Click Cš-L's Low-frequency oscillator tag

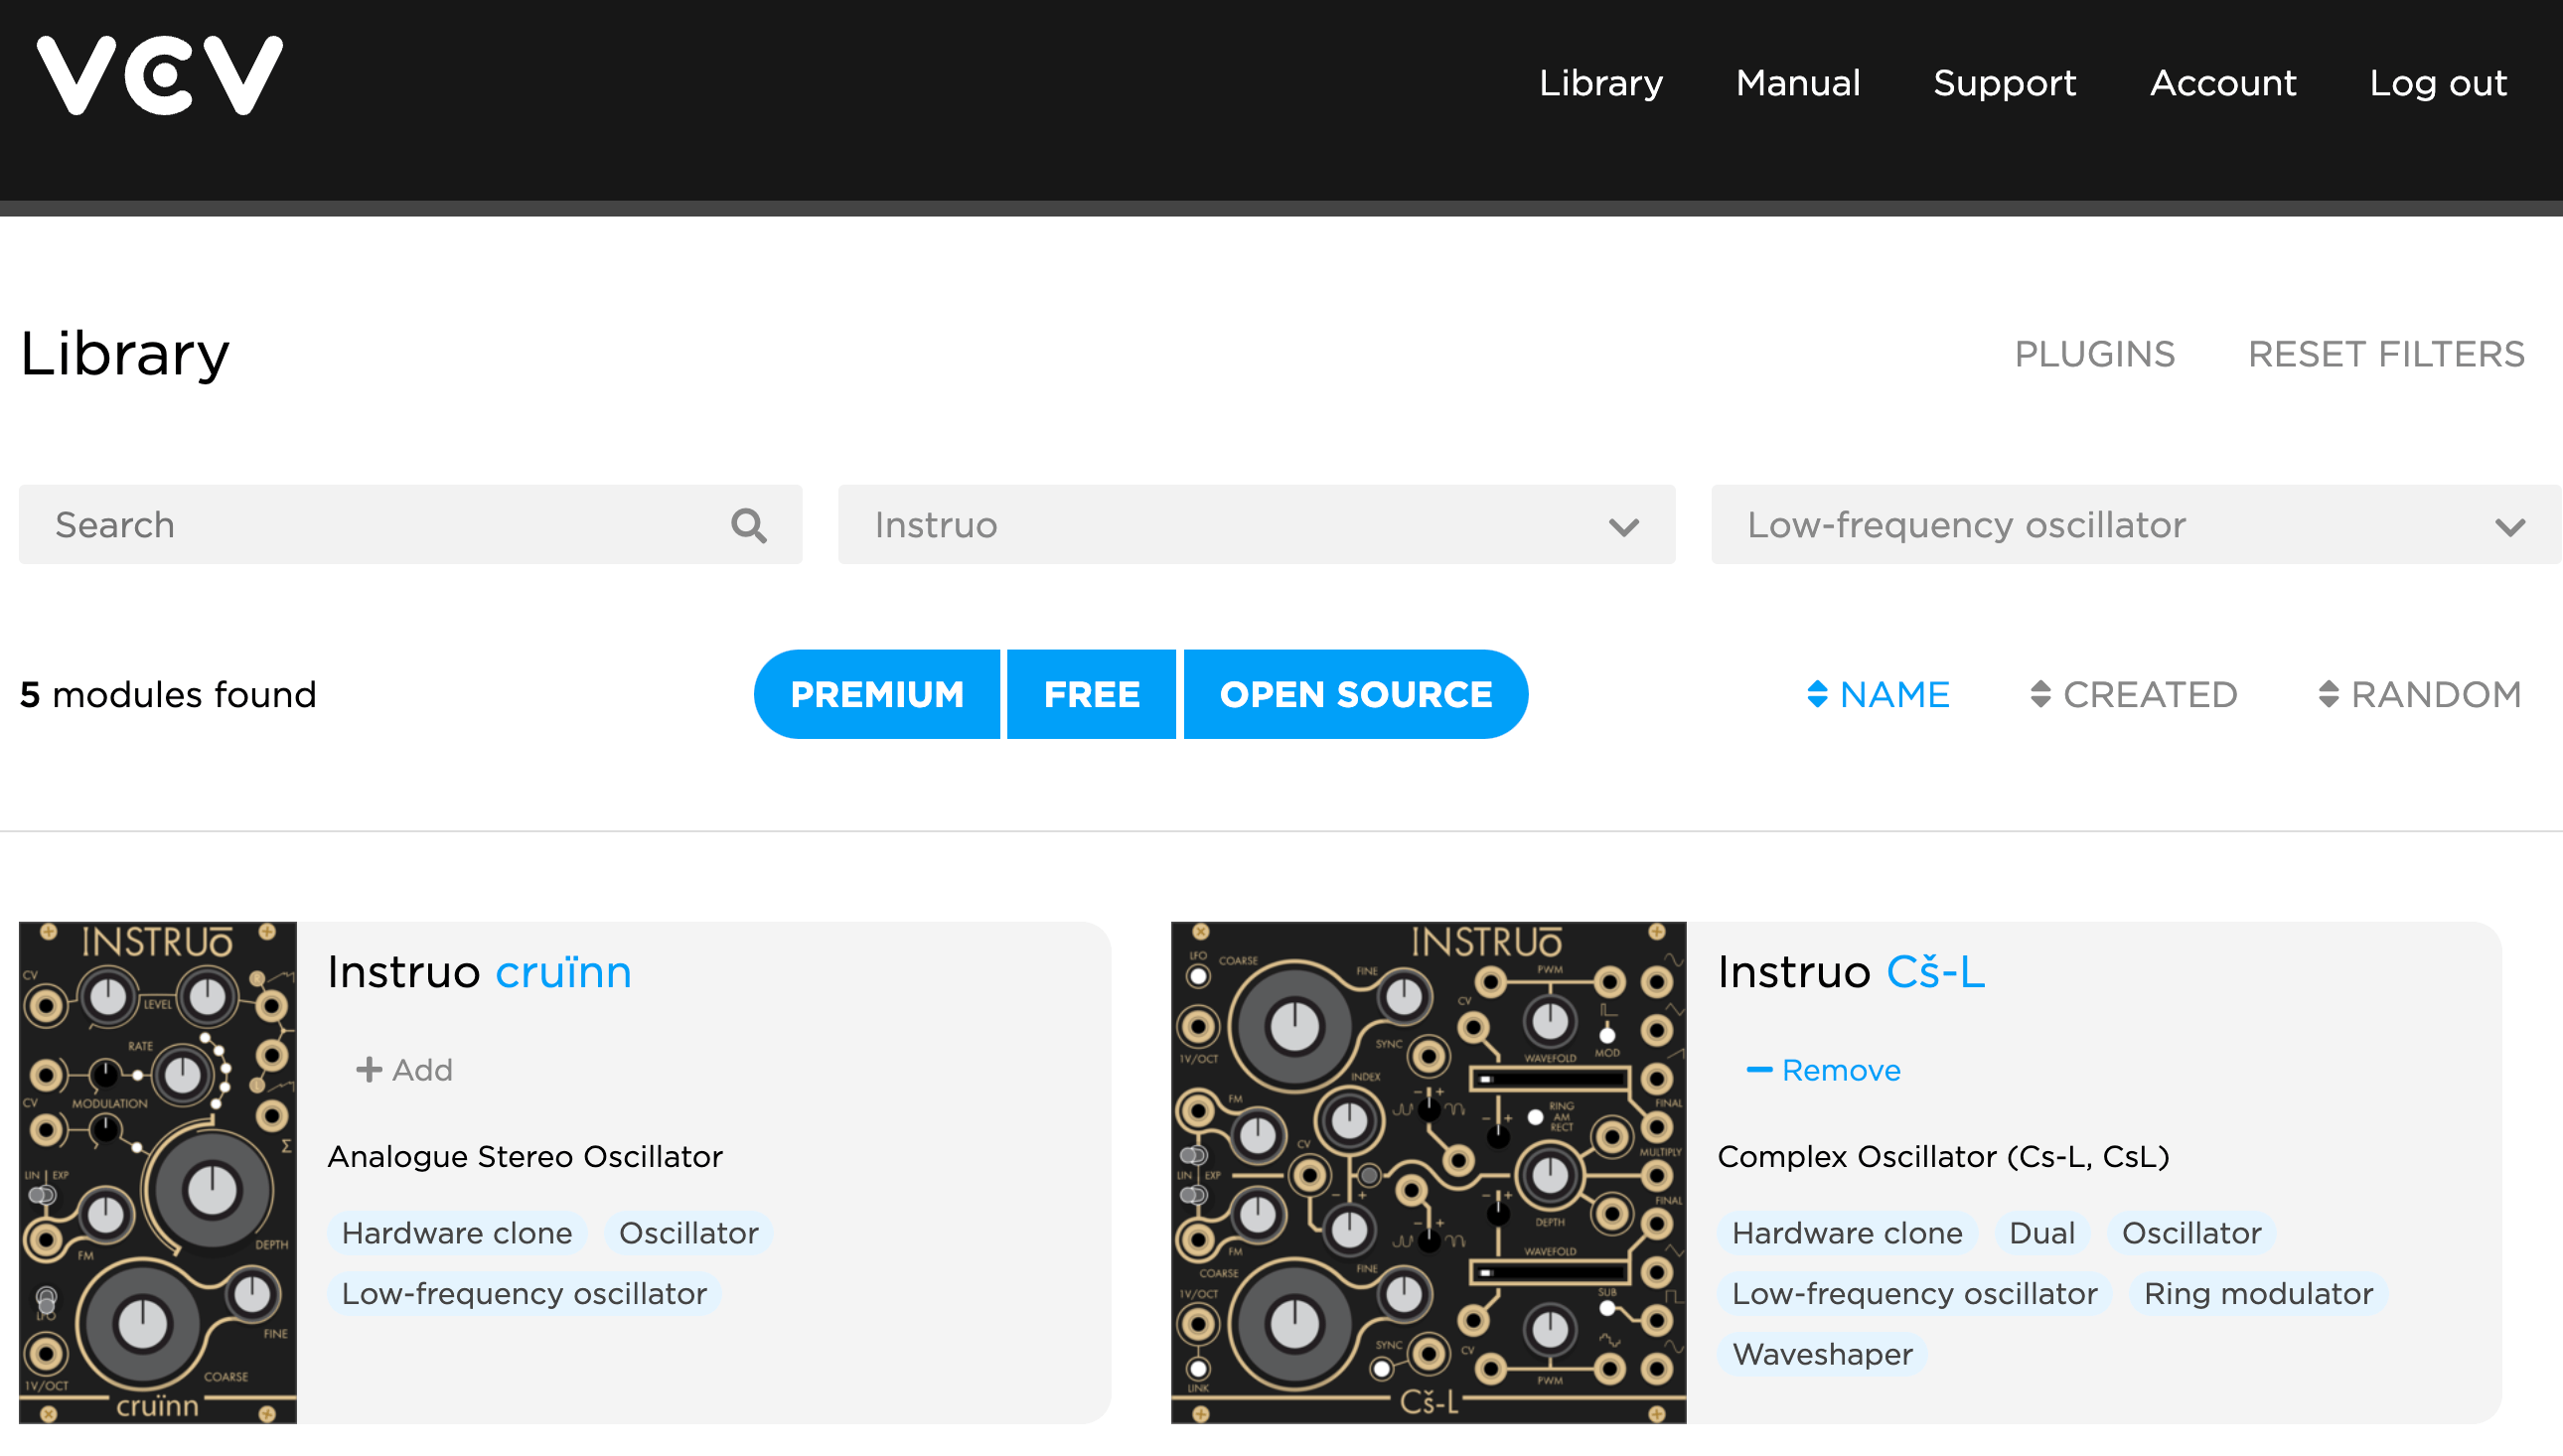pyautogui.click(x=1914, y=1294)
